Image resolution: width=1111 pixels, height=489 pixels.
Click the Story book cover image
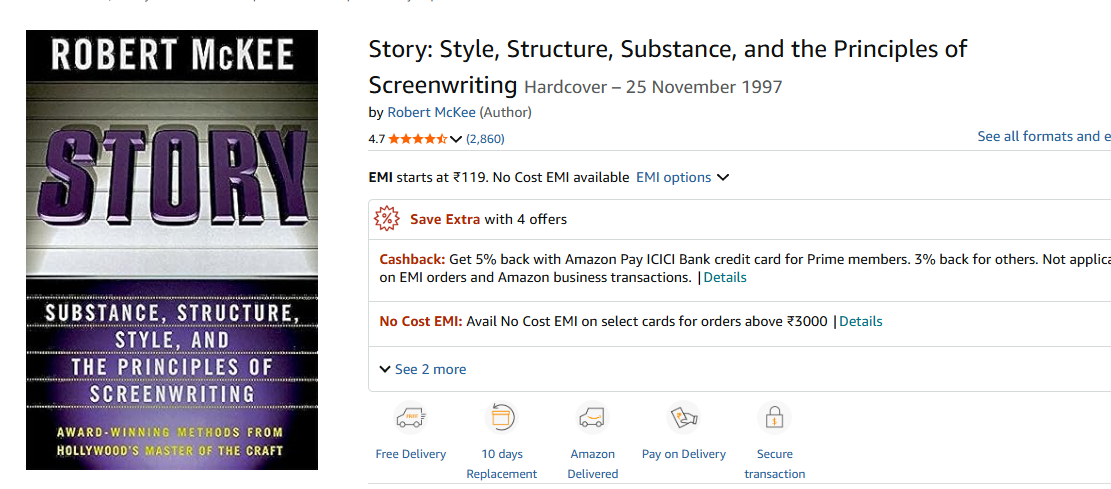(x=172, y=250)
